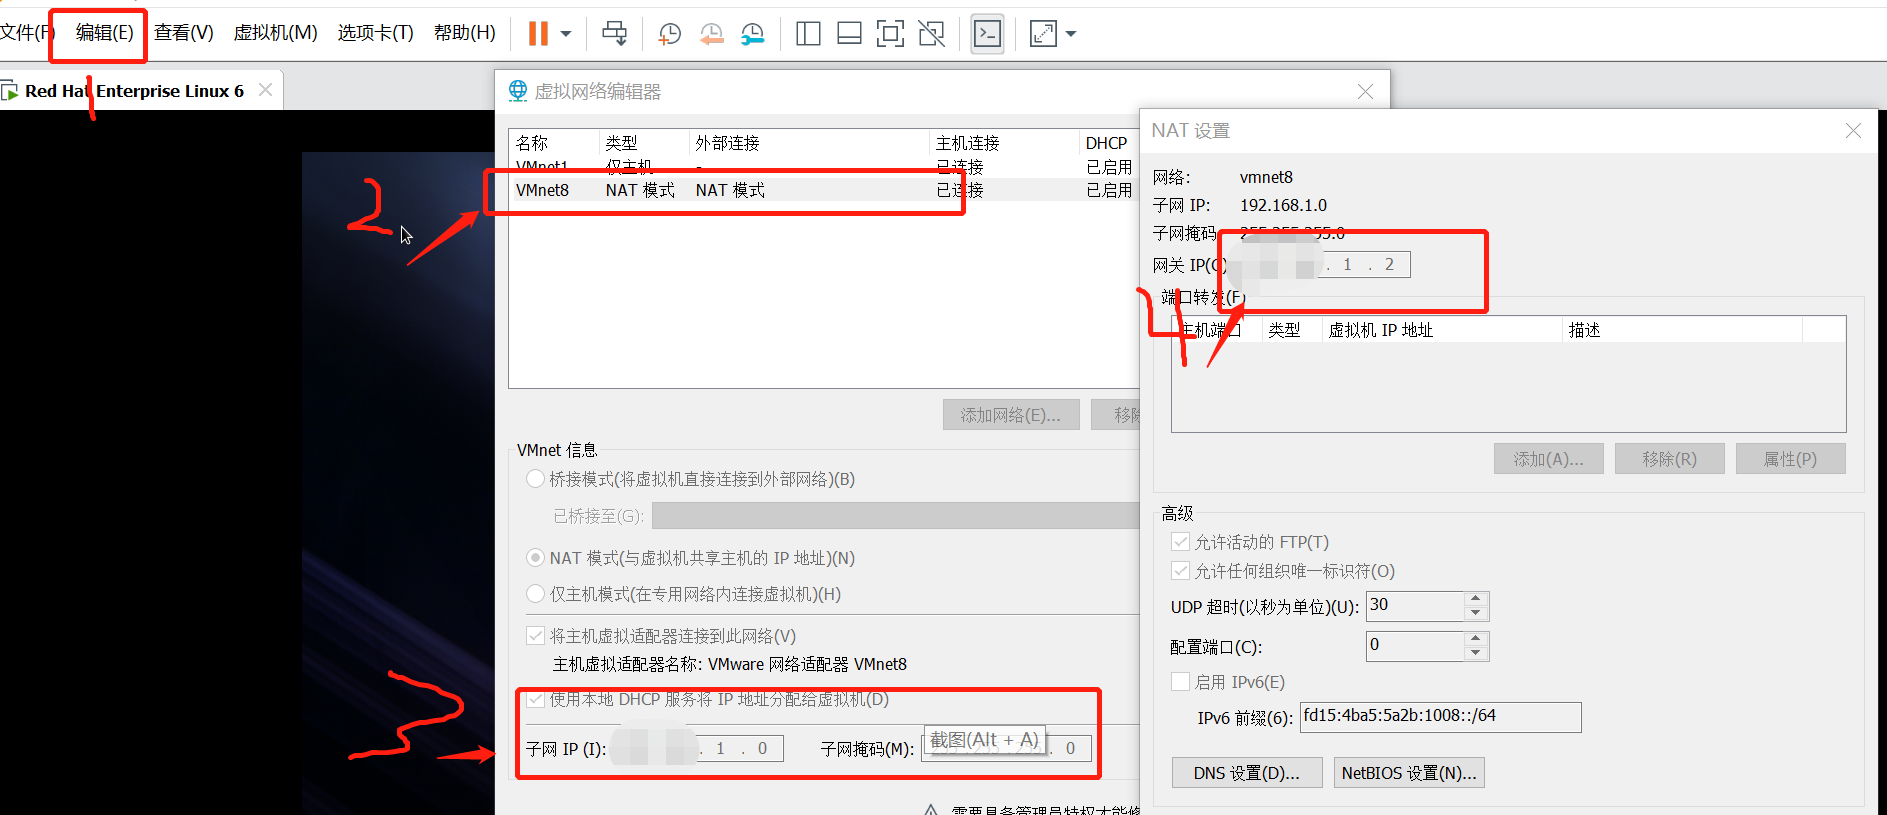Select the 桥接模式 radio button
The width and height of the screenshot is (1887, 815).
(x=535, y=479)
